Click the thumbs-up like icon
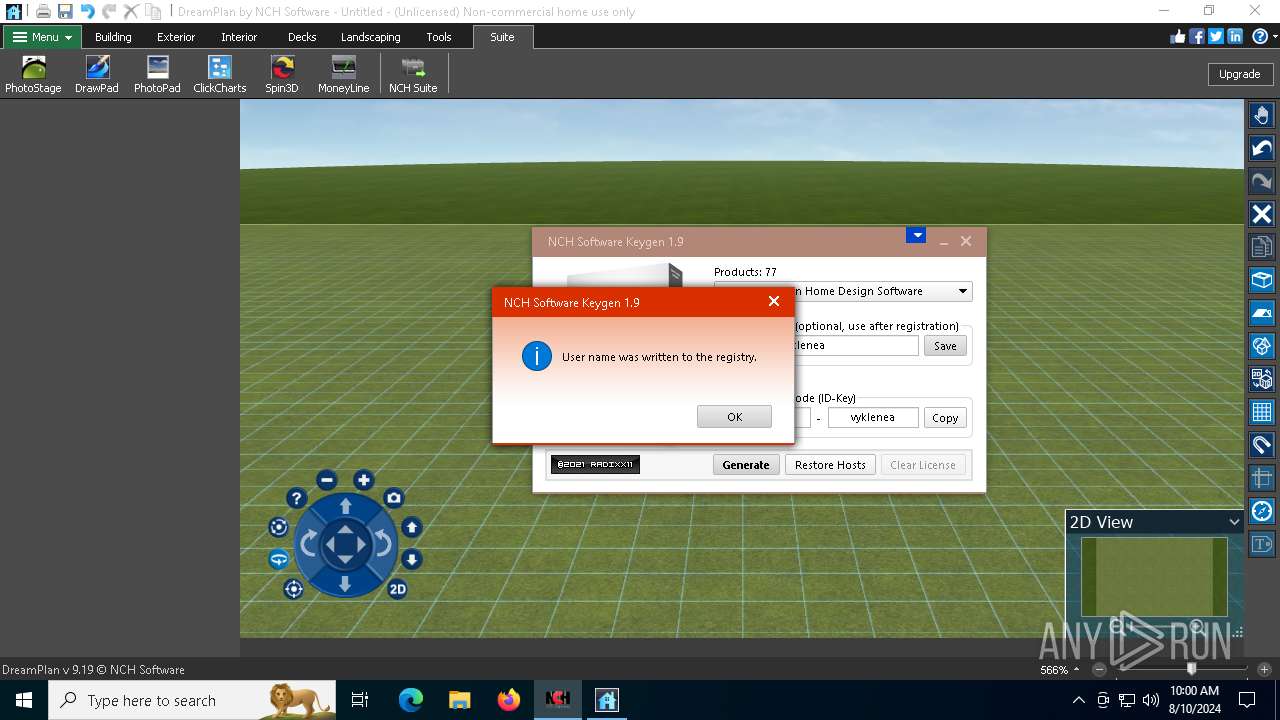The width and height of the screenshot is (1280, 720). point(1178,36)
